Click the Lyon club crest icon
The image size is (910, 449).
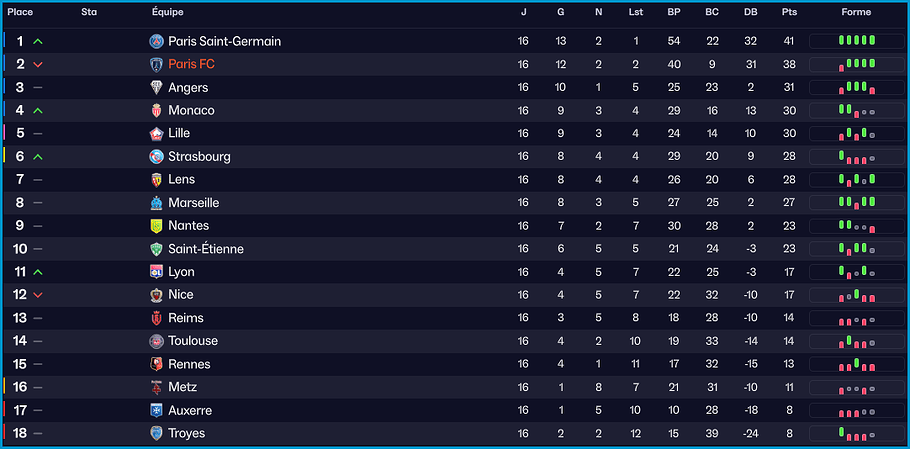click(156, 272)
